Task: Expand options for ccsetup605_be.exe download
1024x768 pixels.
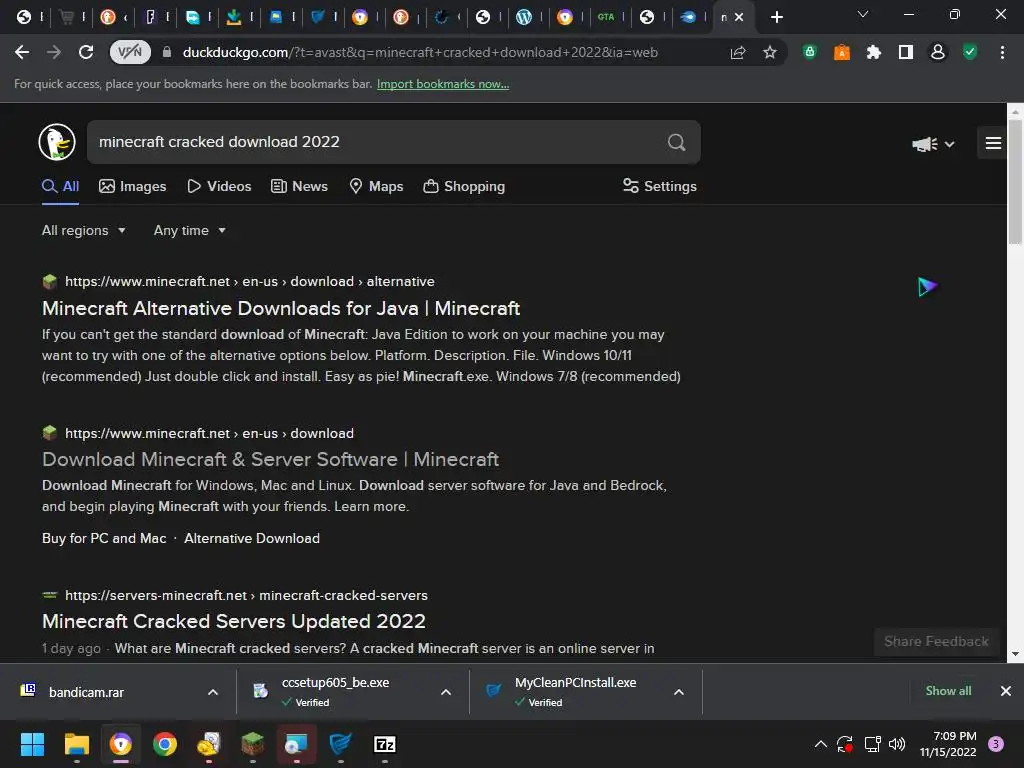Action: (x=446, y=692)
